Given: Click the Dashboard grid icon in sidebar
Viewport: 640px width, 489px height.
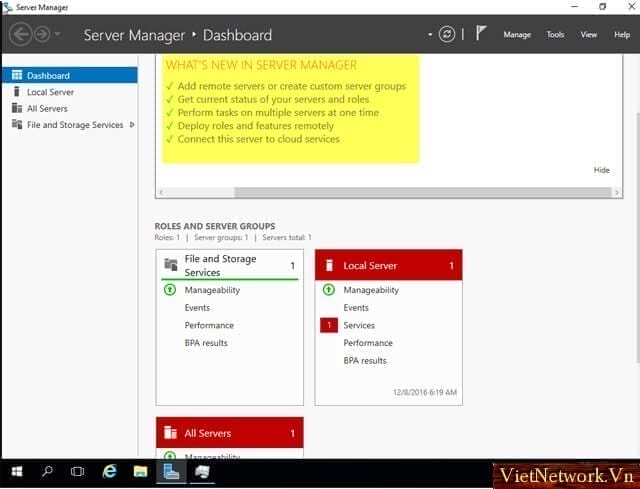Looking at the screenshot, I should 17,75.
